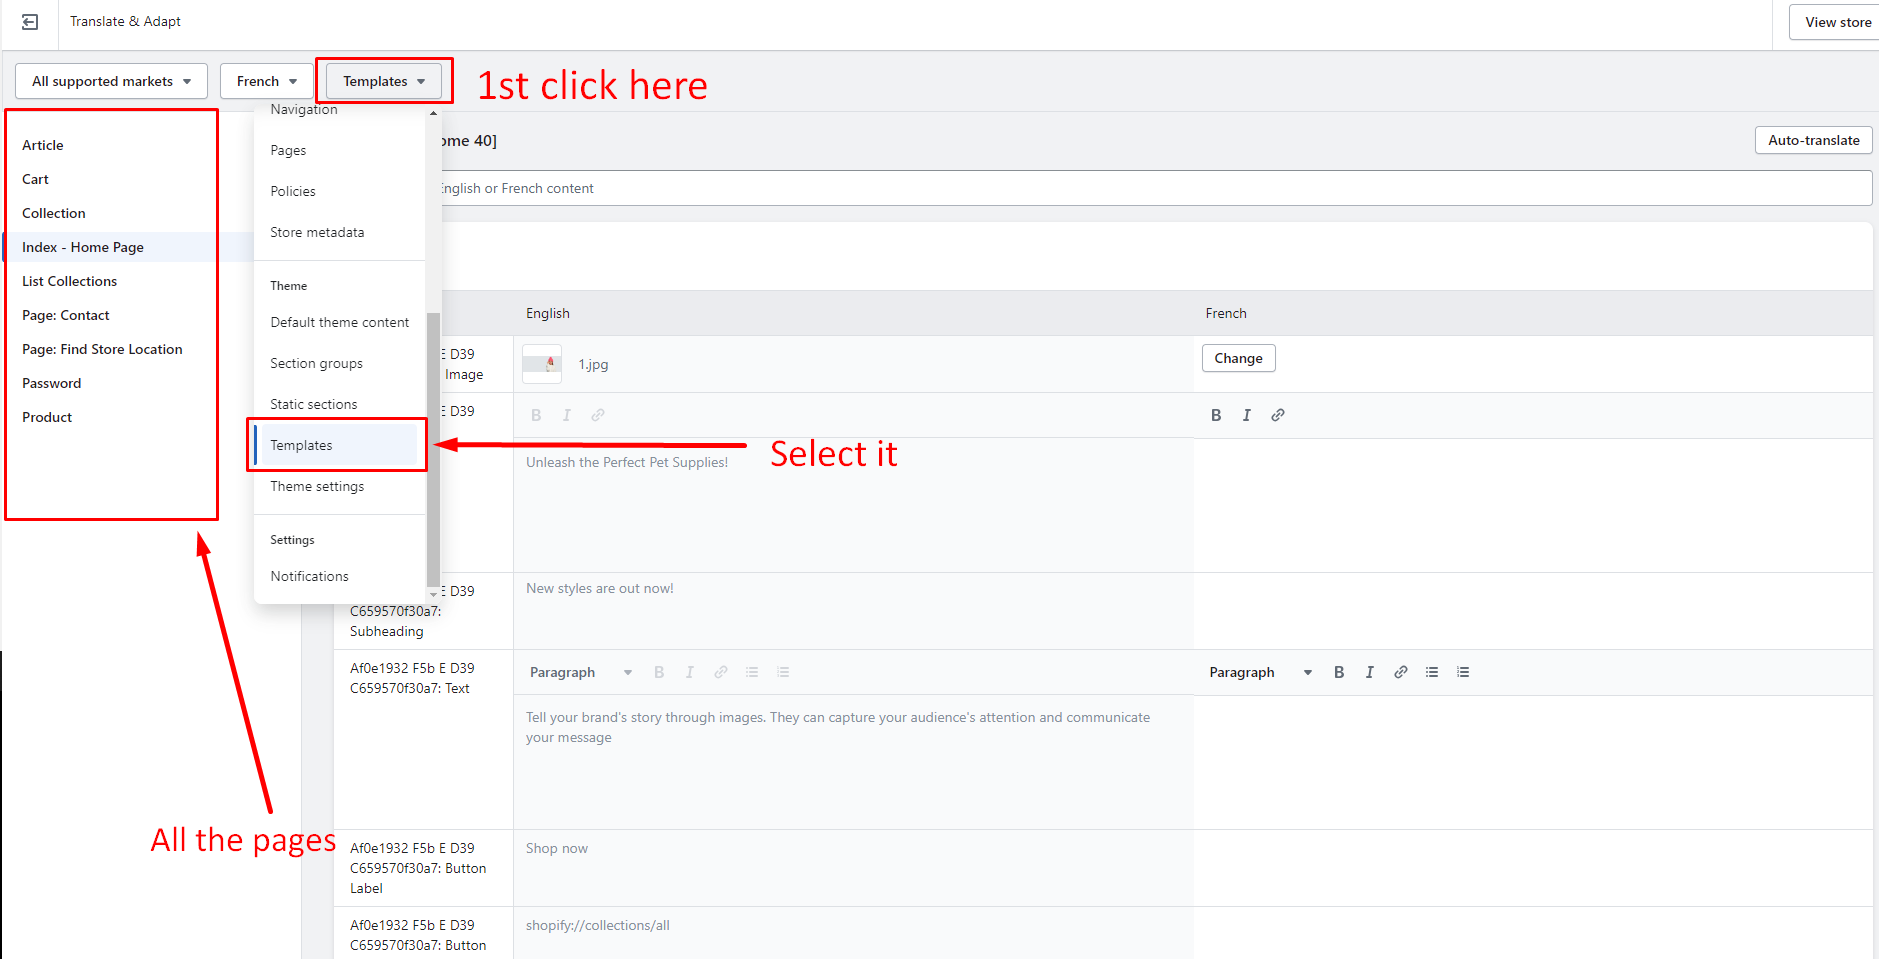Expand the Templates dropdown at the top
Screen dimensions: 1879x959
(x=384, y=81)
